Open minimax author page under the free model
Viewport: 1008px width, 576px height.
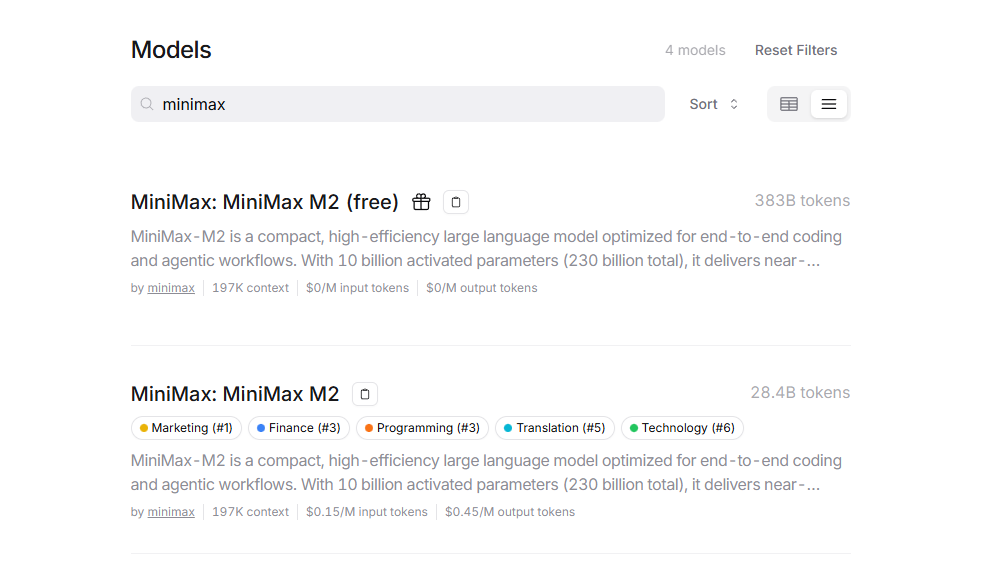(171, 287)
